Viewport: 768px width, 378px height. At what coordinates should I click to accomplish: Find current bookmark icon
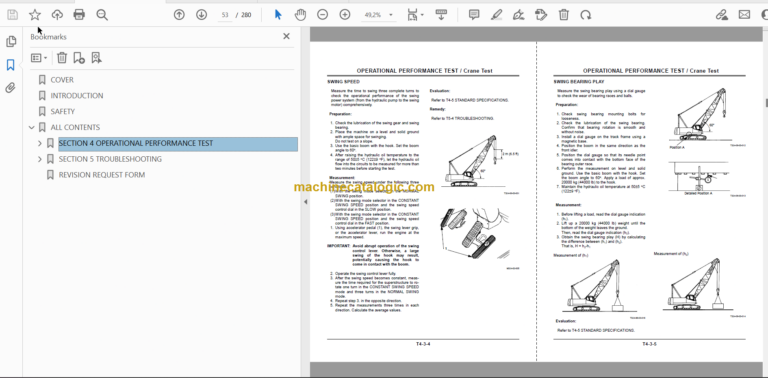pyautogui.click(x=96, y=58)
